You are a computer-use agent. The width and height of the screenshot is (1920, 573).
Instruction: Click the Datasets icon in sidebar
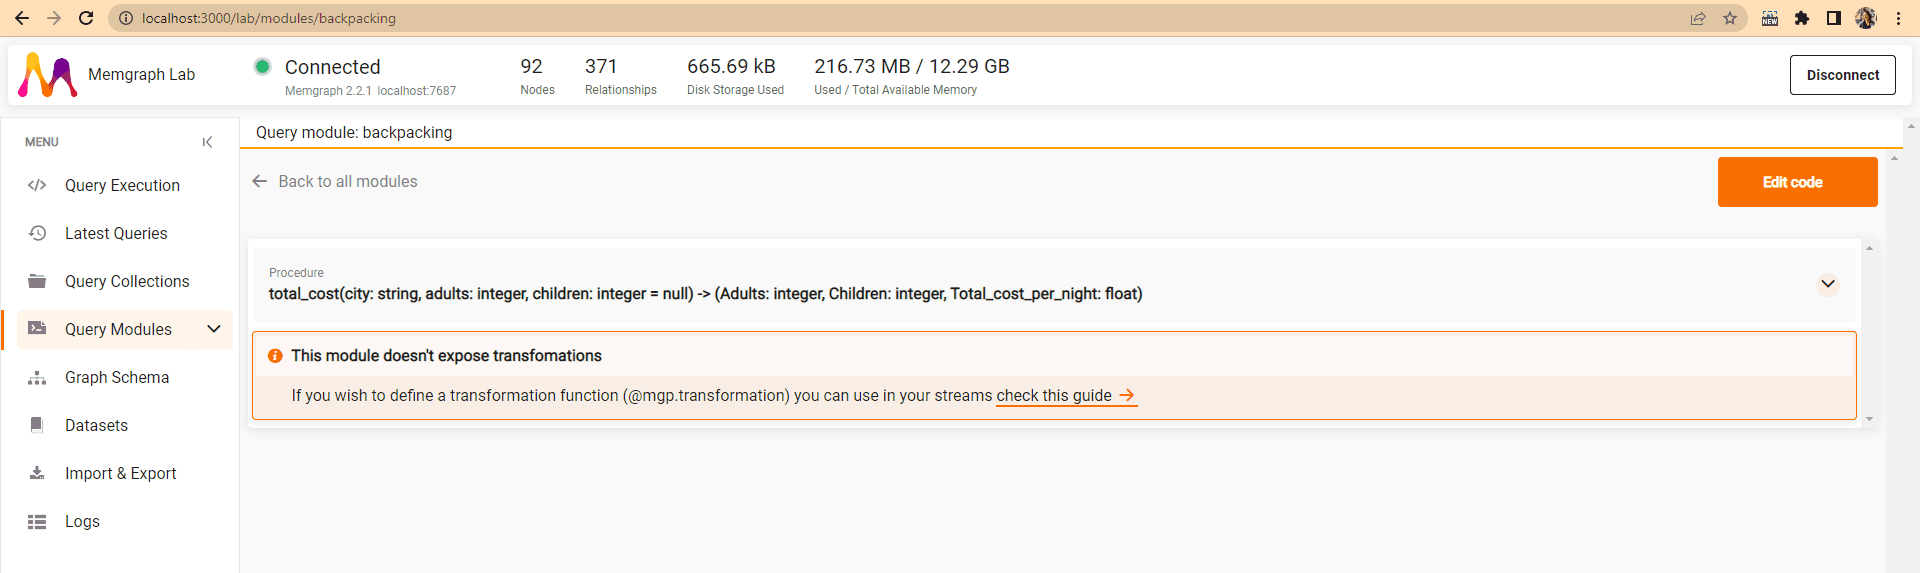(37, 425)
